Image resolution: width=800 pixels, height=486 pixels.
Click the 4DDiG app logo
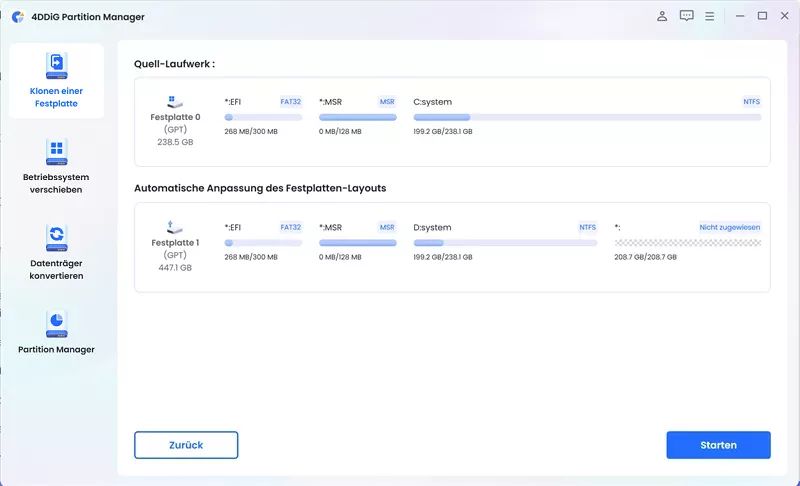[x=18, y=17]
